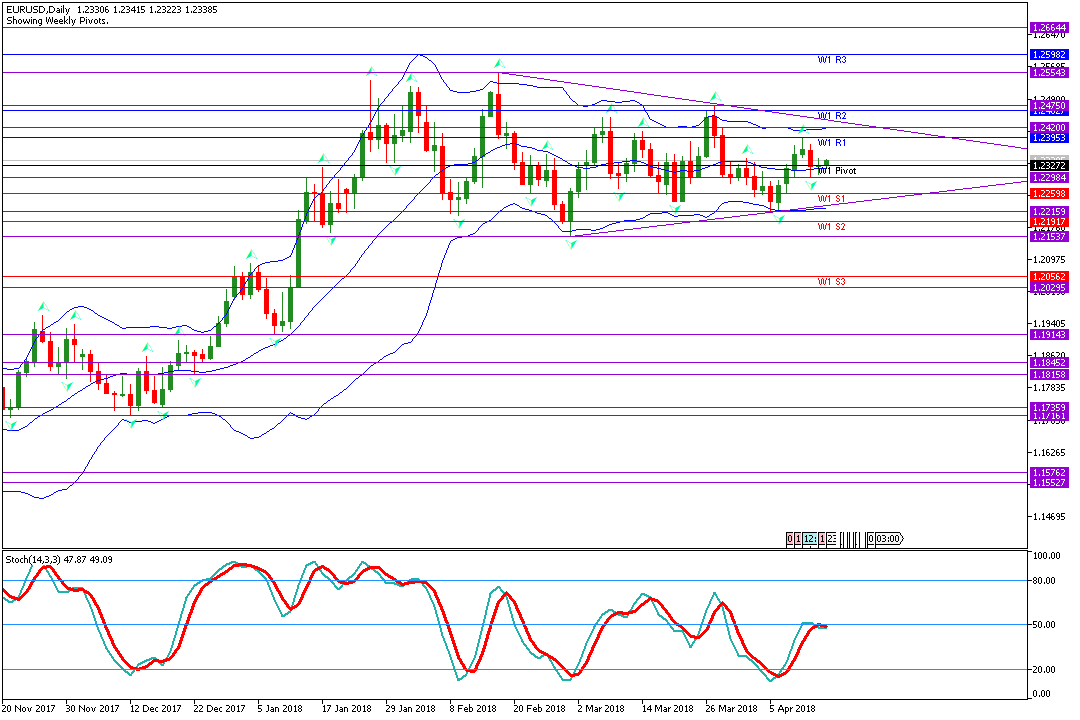Select the EURUSD,Daily chart title
The height and width of the screenshot is (720, 1080).
pos(38,10)
